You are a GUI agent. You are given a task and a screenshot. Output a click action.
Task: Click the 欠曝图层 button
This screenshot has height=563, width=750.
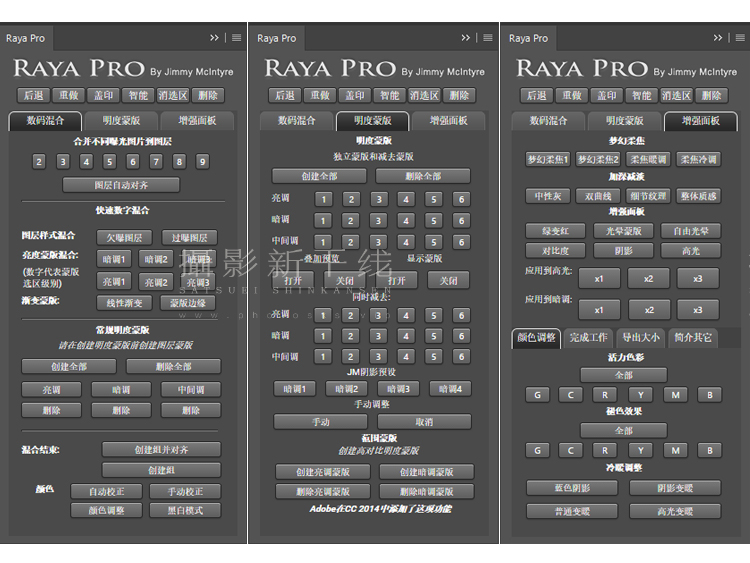[124, 237]
